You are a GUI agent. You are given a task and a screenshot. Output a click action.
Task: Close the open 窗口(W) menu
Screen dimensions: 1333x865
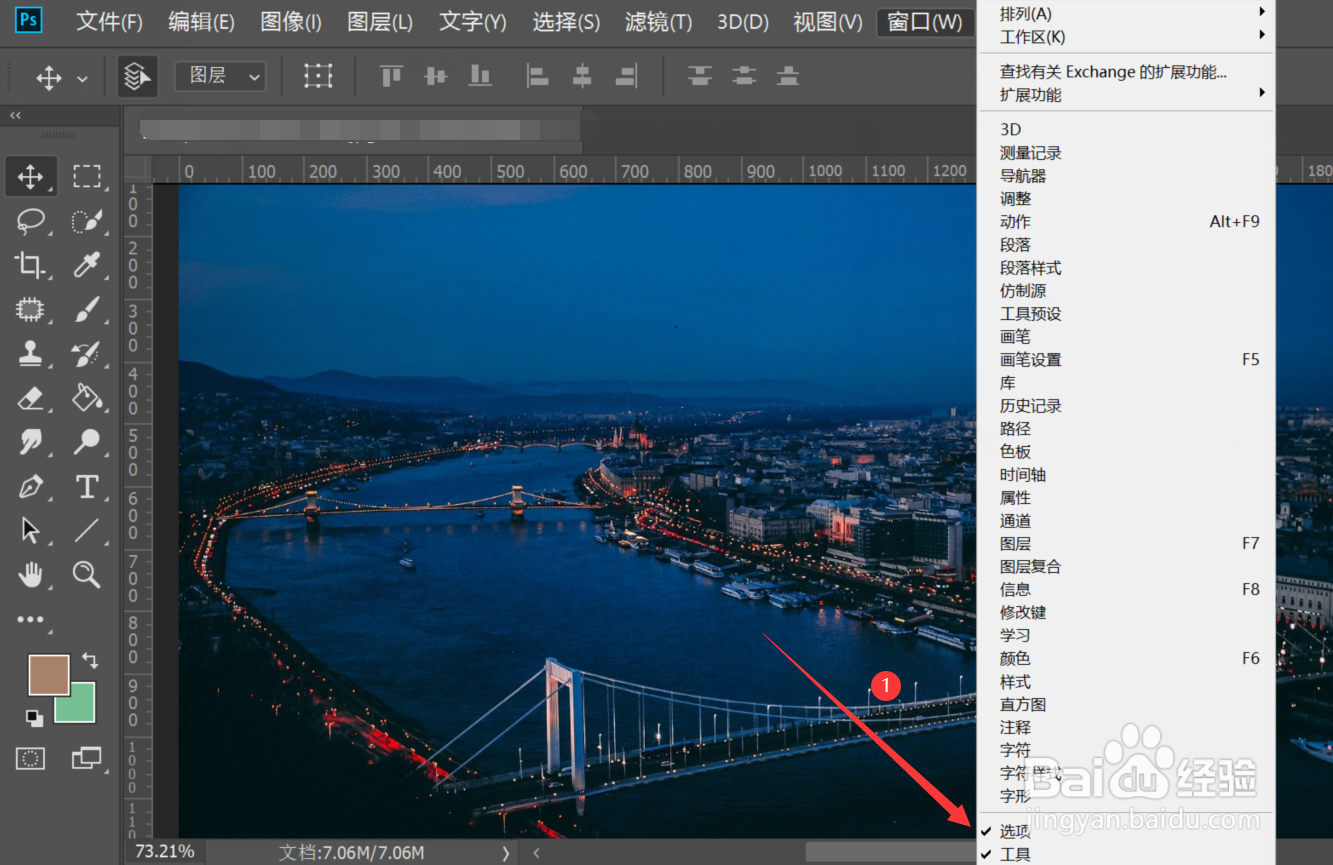[925, 21]
